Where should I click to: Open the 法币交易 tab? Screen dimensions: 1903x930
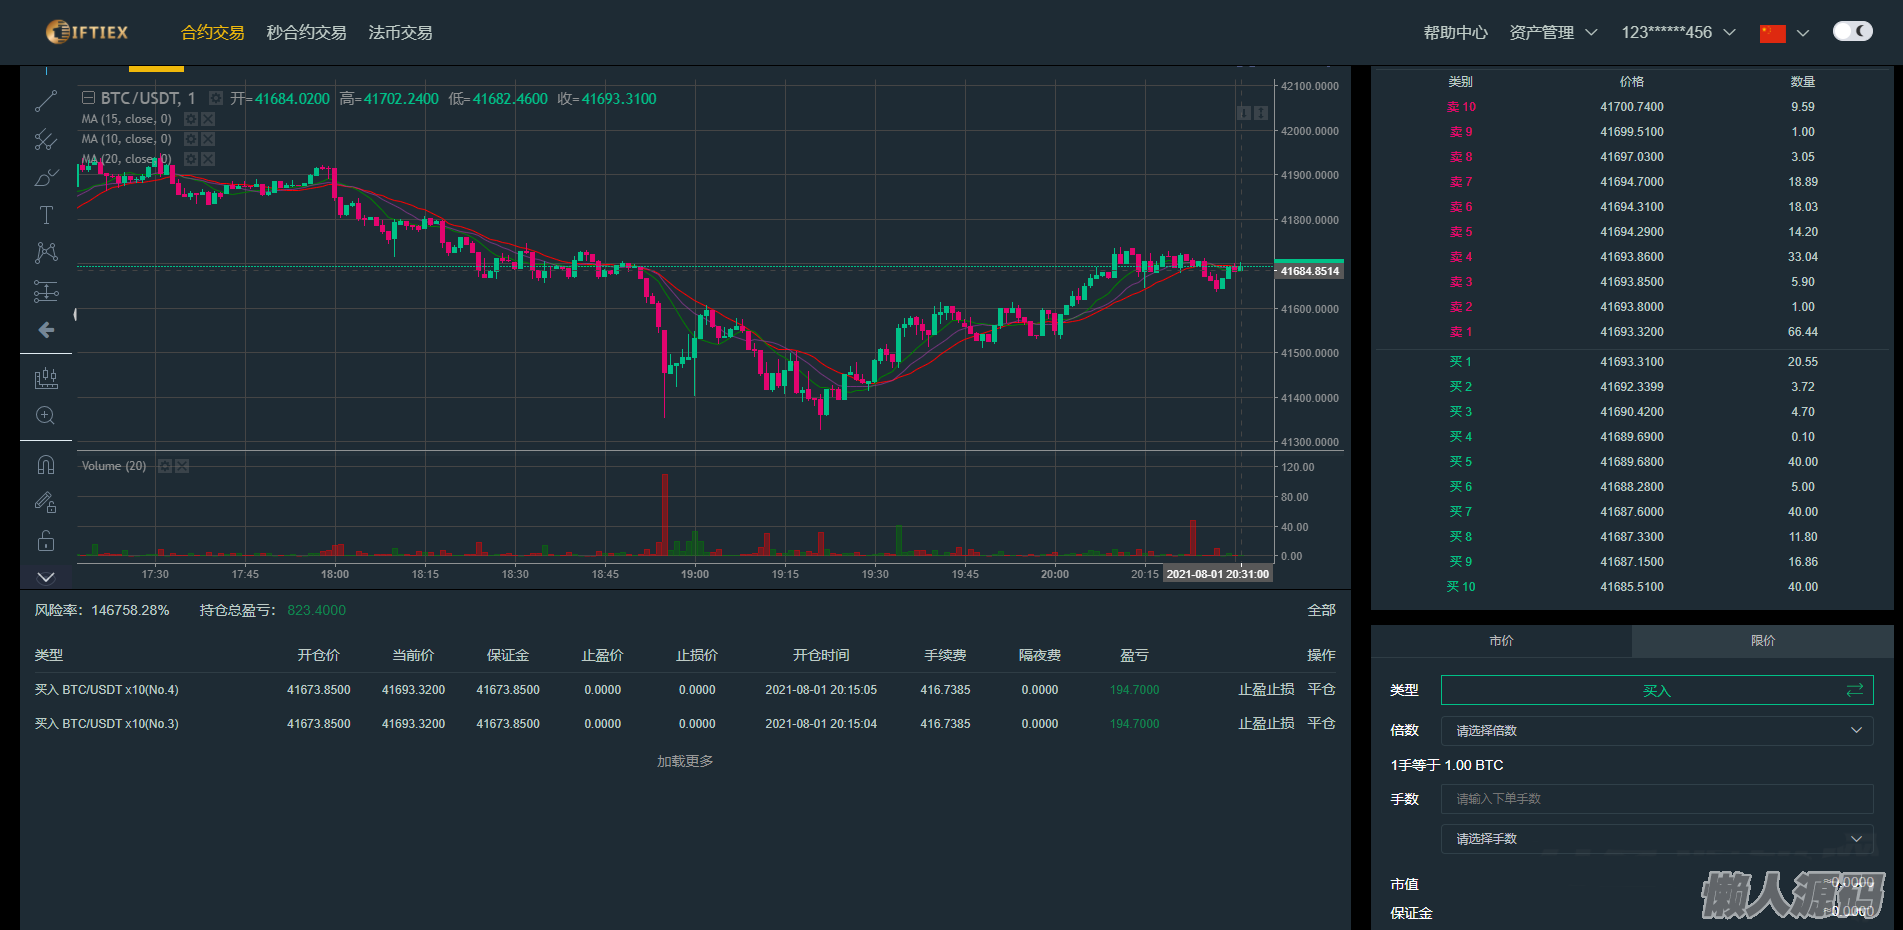(400, 33)
